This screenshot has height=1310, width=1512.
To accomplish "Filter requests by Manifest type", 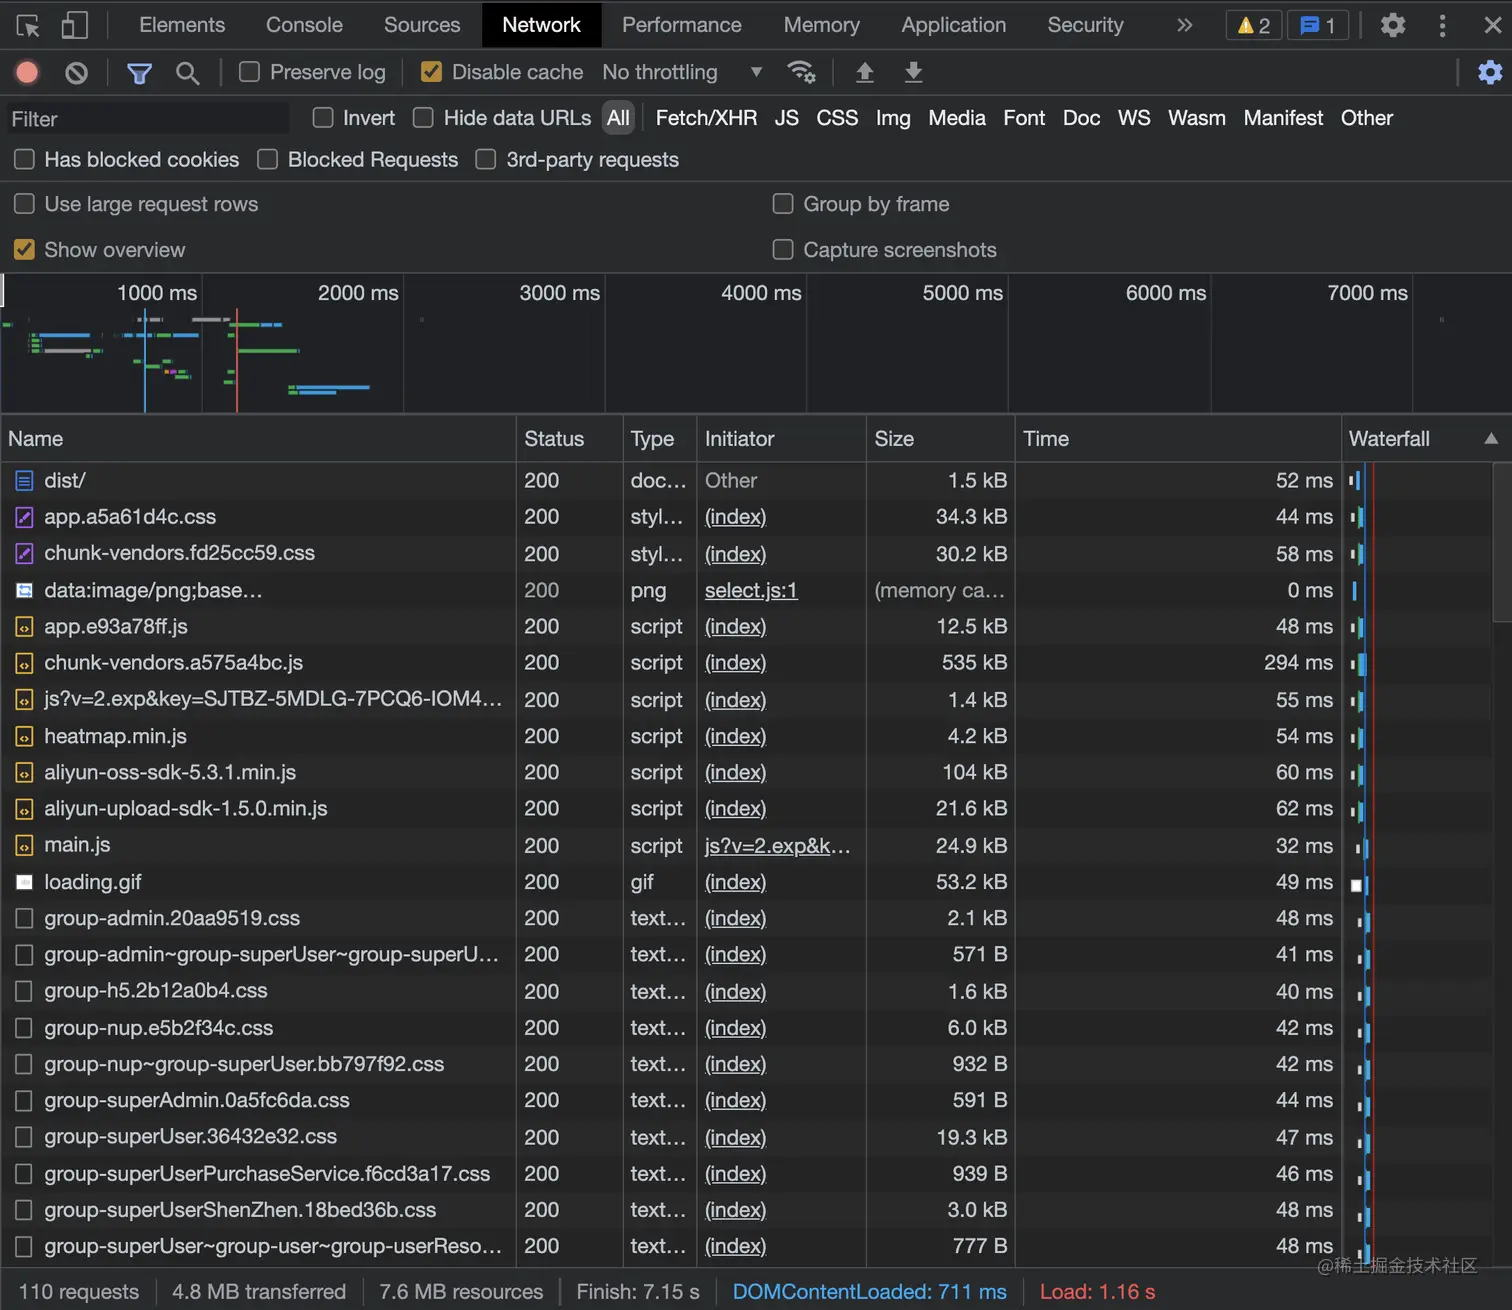I will coord(1283,118).
